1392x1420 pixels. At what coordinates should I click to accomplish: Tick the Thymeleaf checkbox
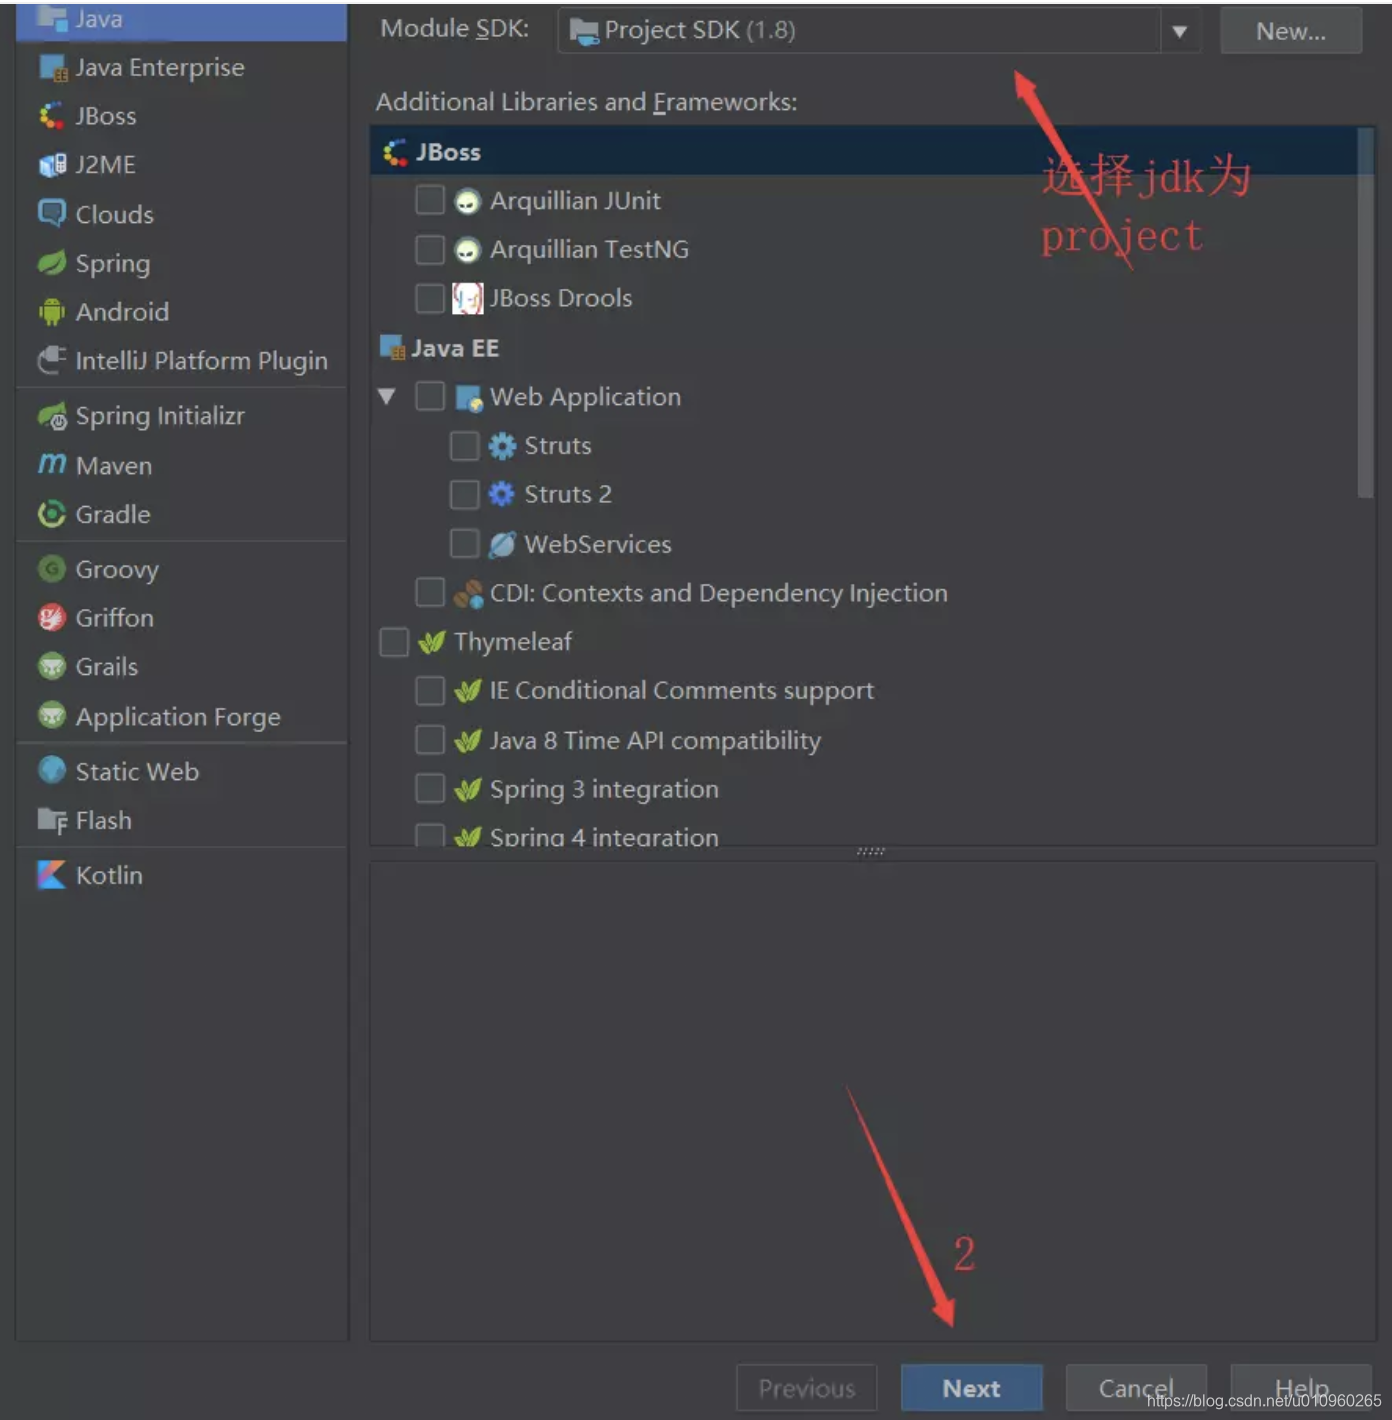394,642
